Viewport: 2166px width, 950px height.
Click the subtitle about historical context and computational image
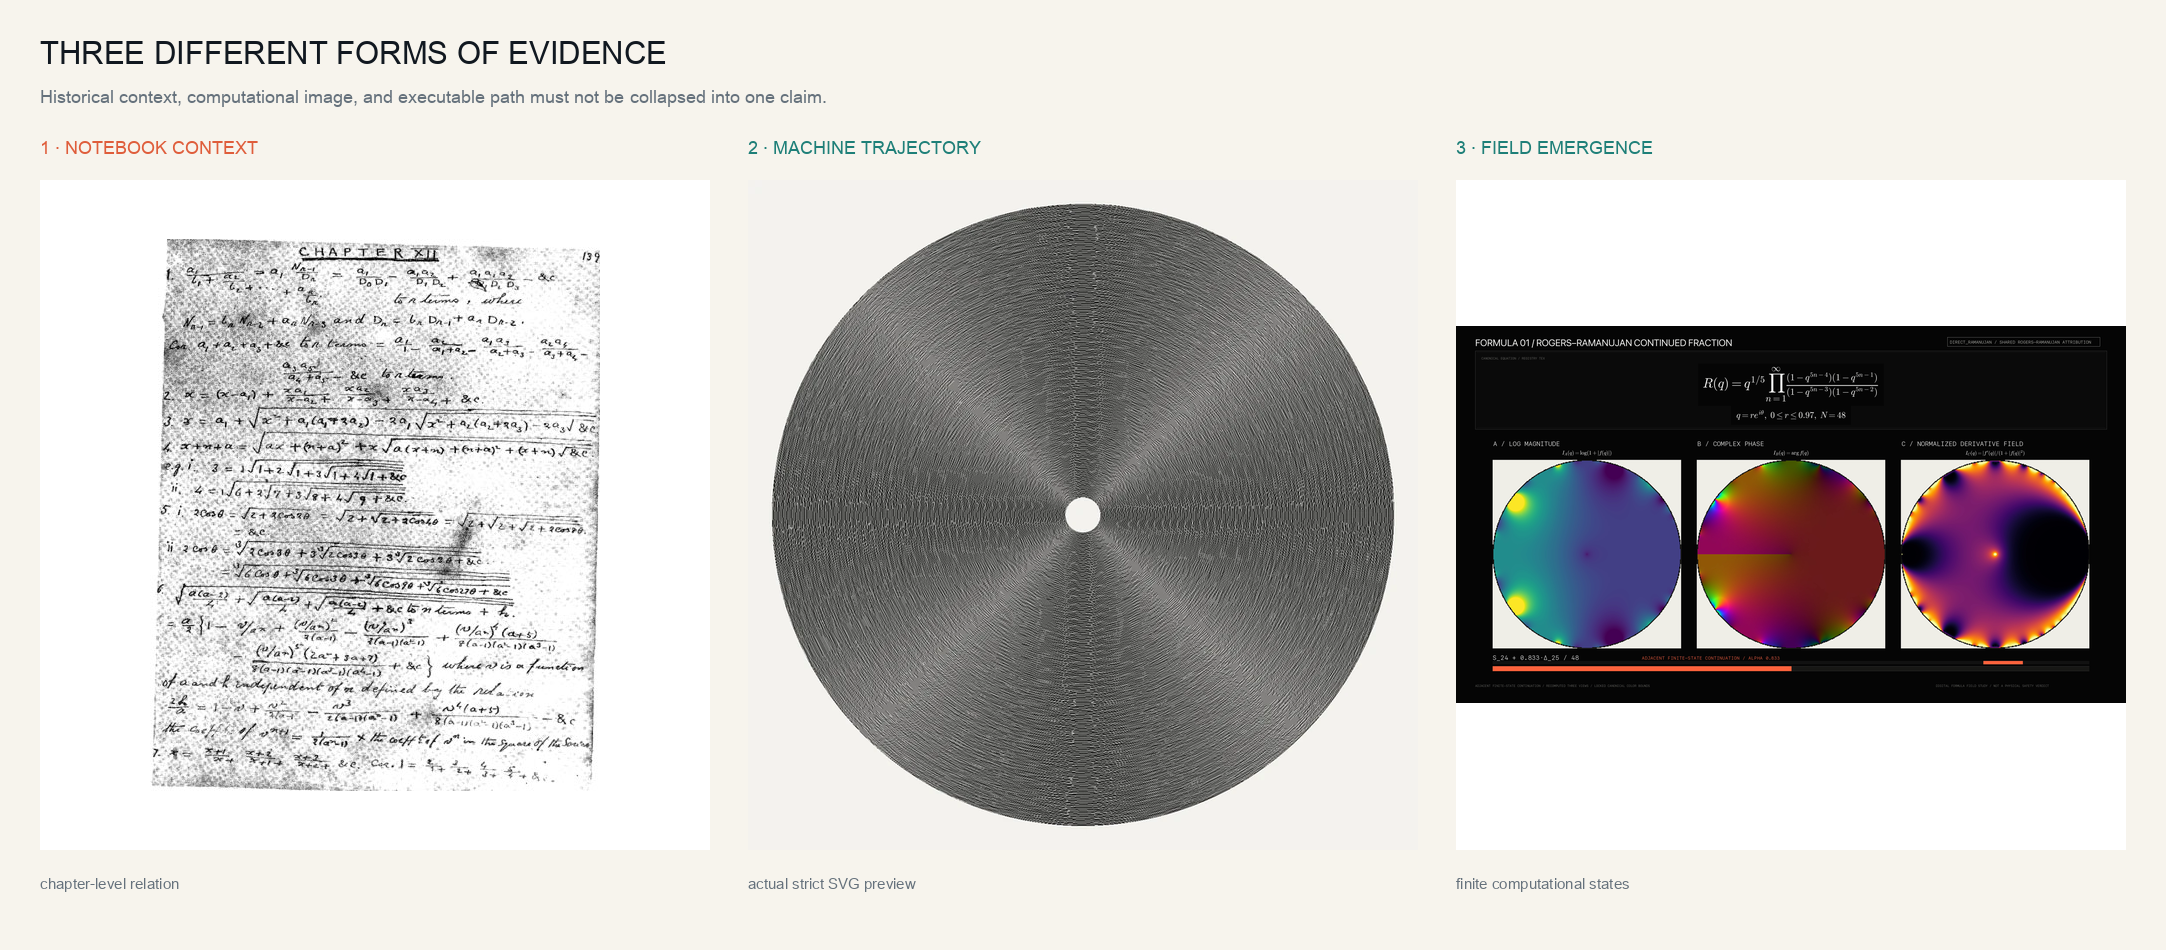tap(433, 97)
